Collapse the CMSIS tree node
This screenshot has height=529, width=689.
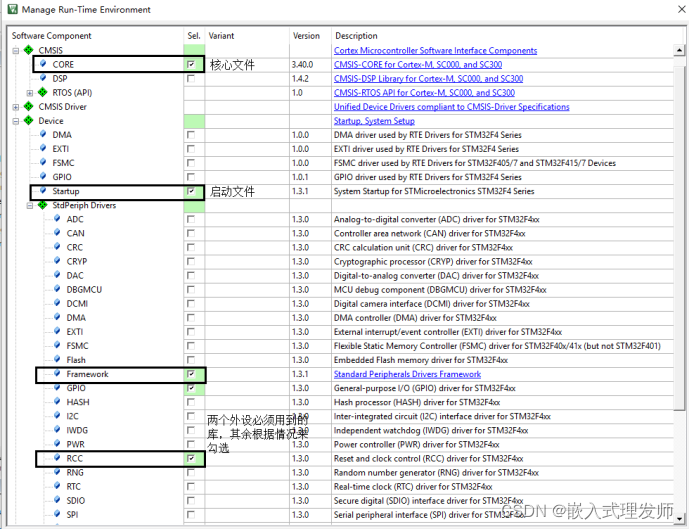pos(16,51)
